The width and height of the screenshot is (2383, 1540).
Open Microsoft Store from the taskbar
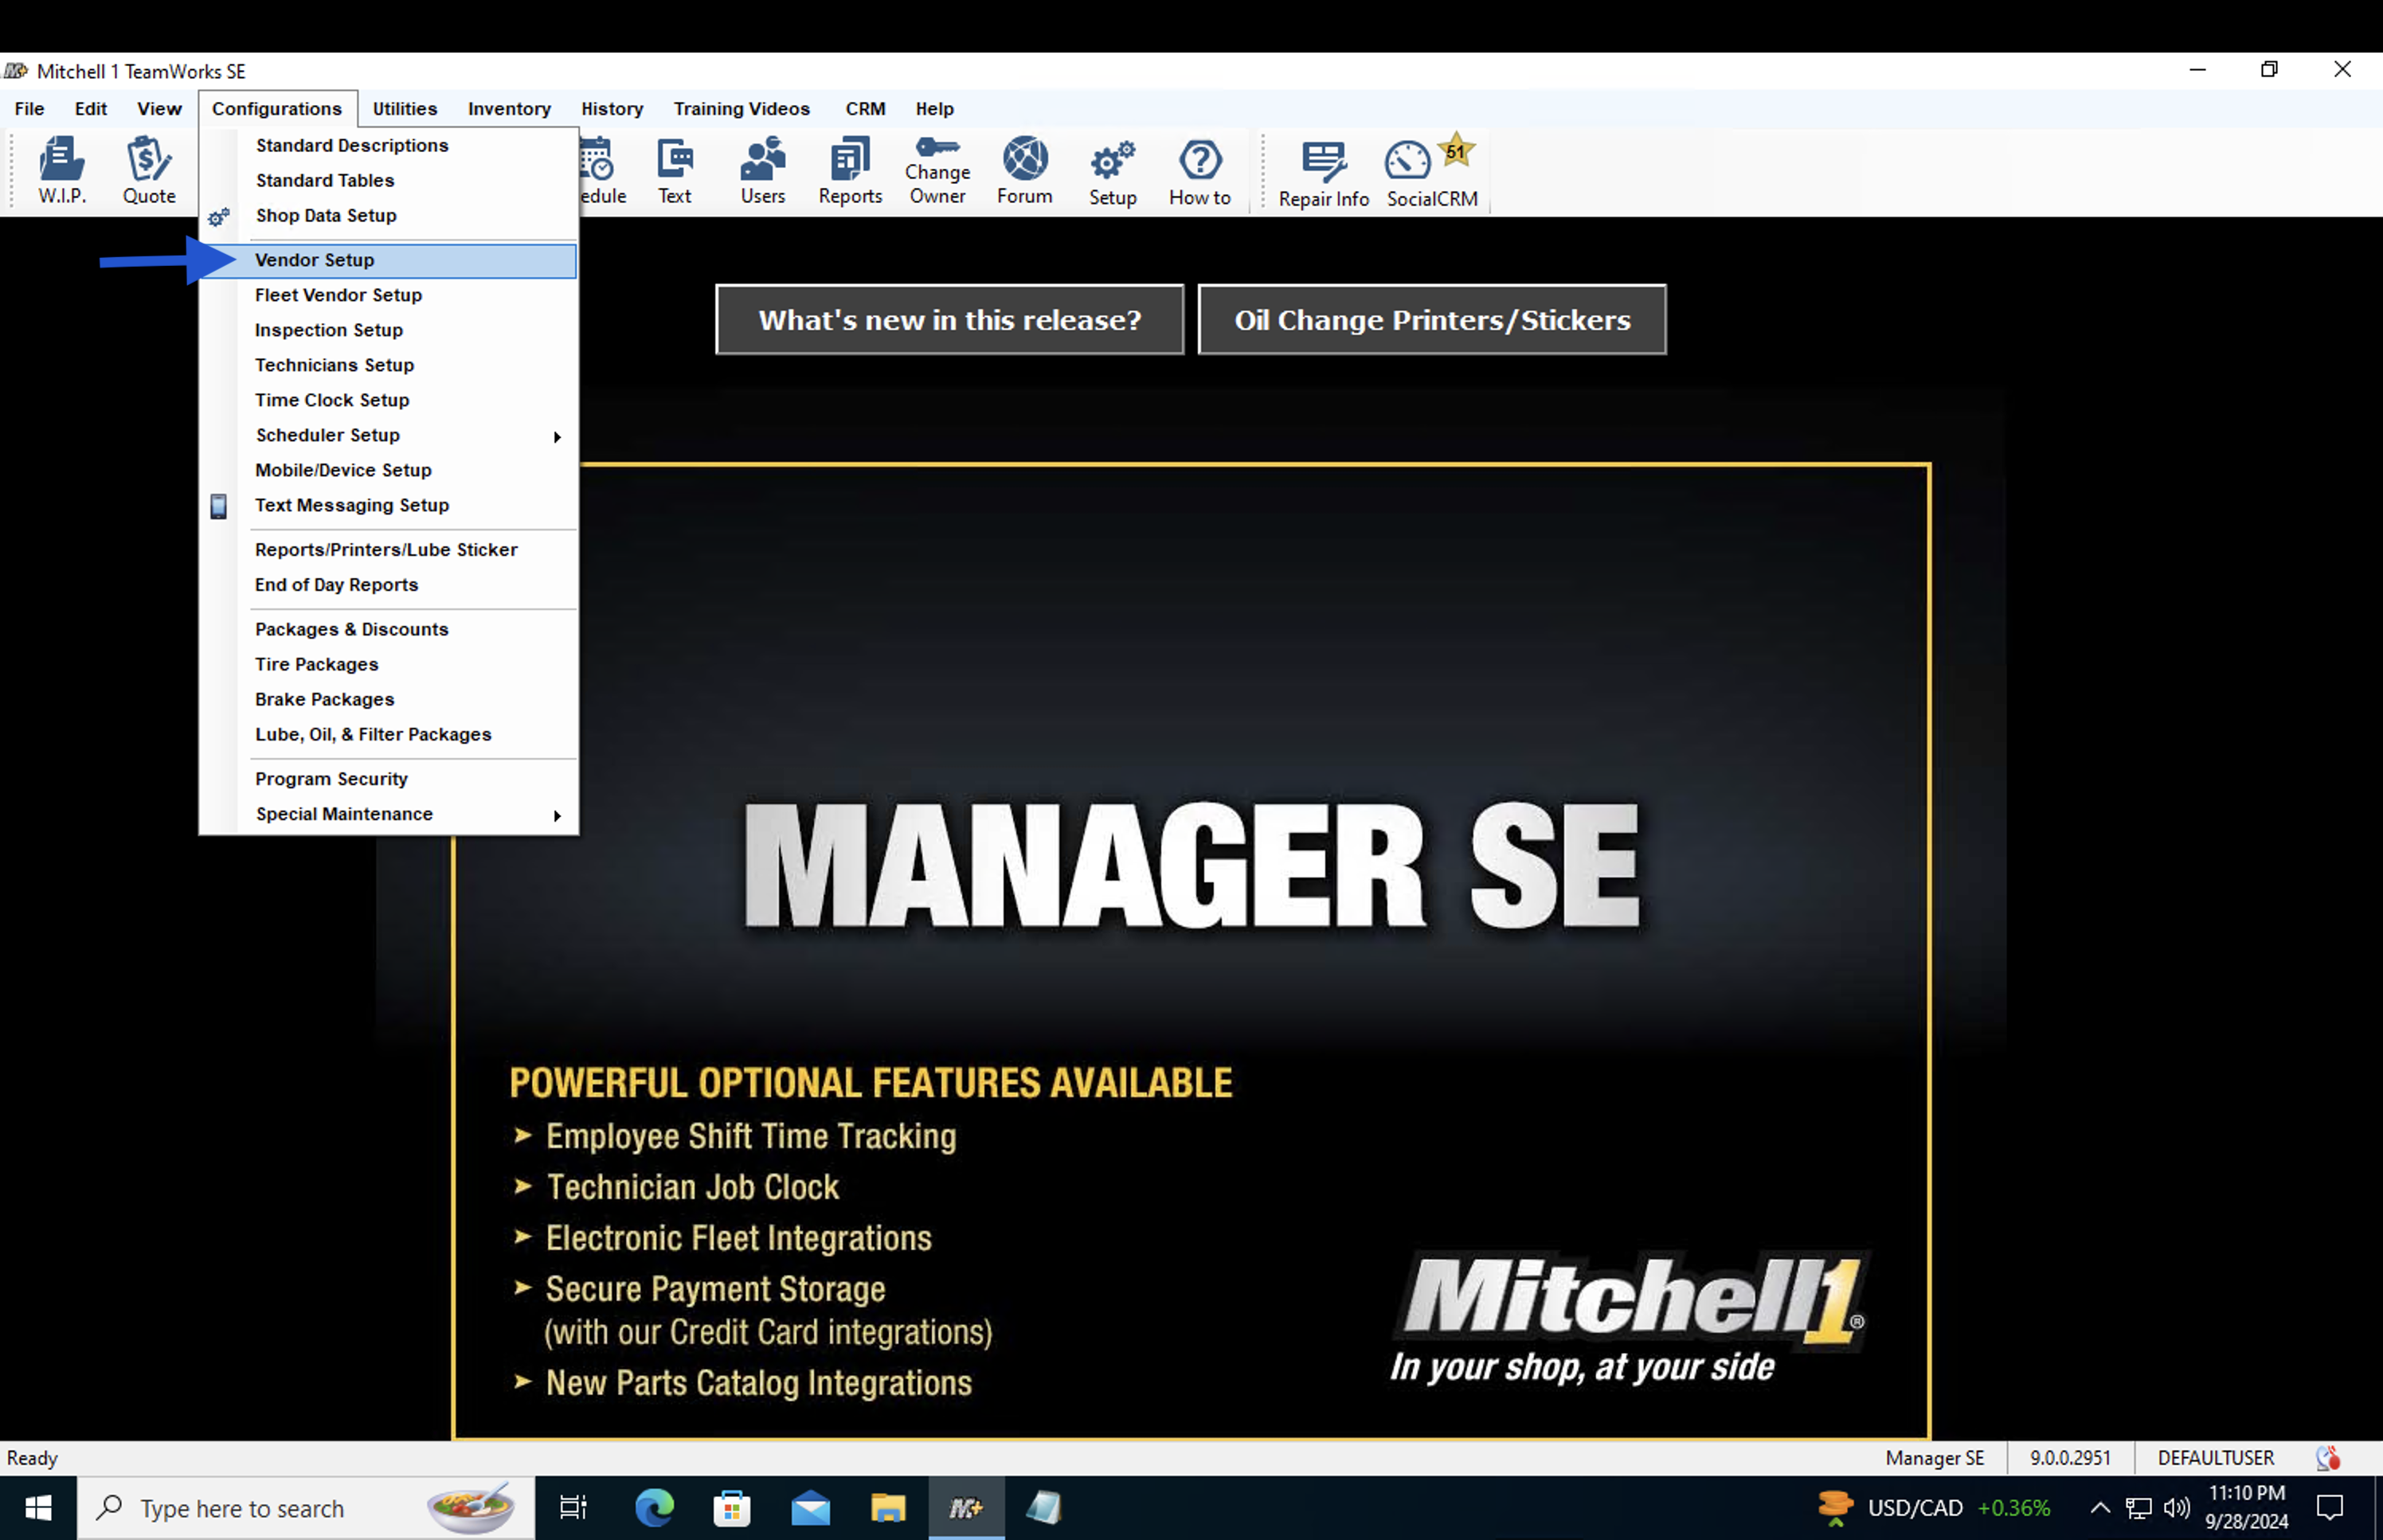(732, 1507)
